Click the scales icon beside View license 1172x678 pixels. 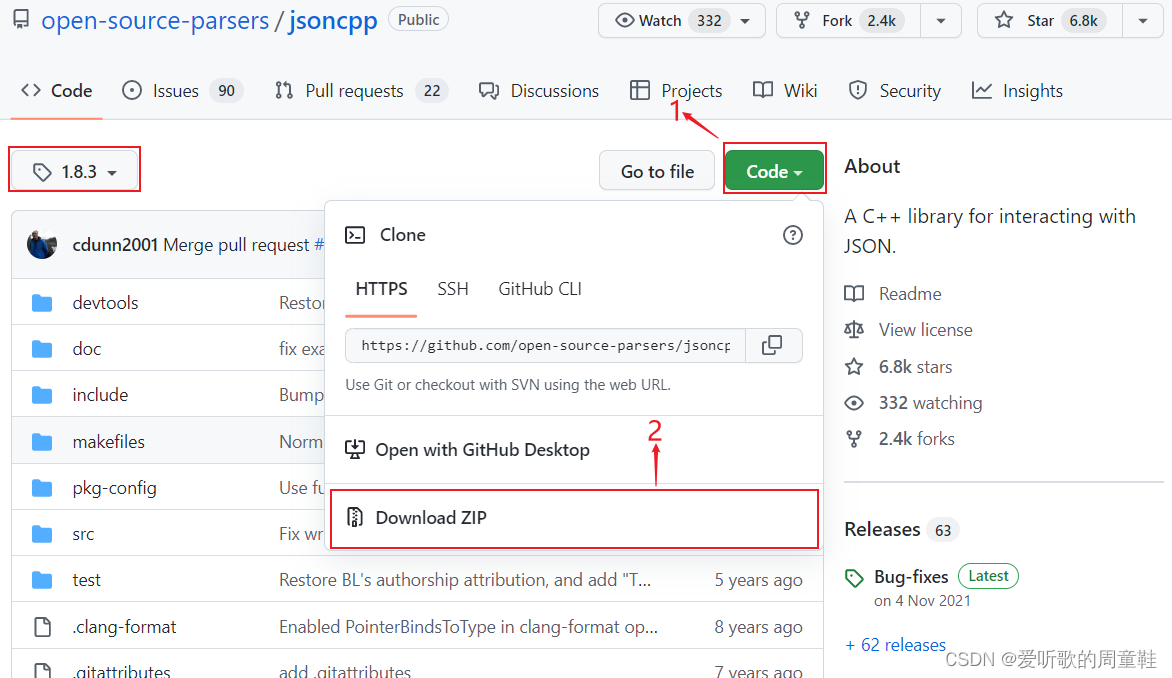pyautogui.click(x=854, y=330)
